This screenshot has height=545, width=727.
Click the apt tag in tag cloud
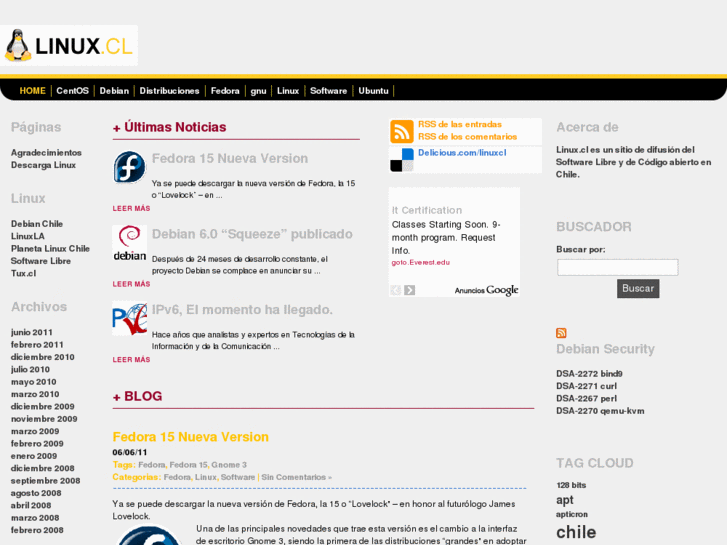pos(565,500)
